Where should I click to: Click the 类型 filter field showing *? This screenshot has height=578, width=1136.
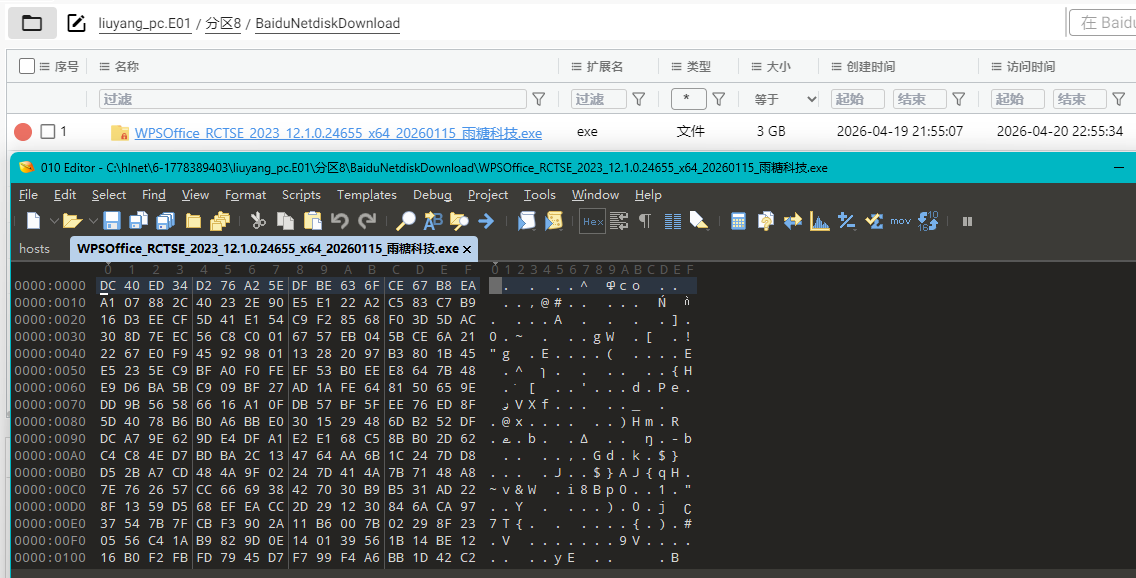click(x=689, y=99)
